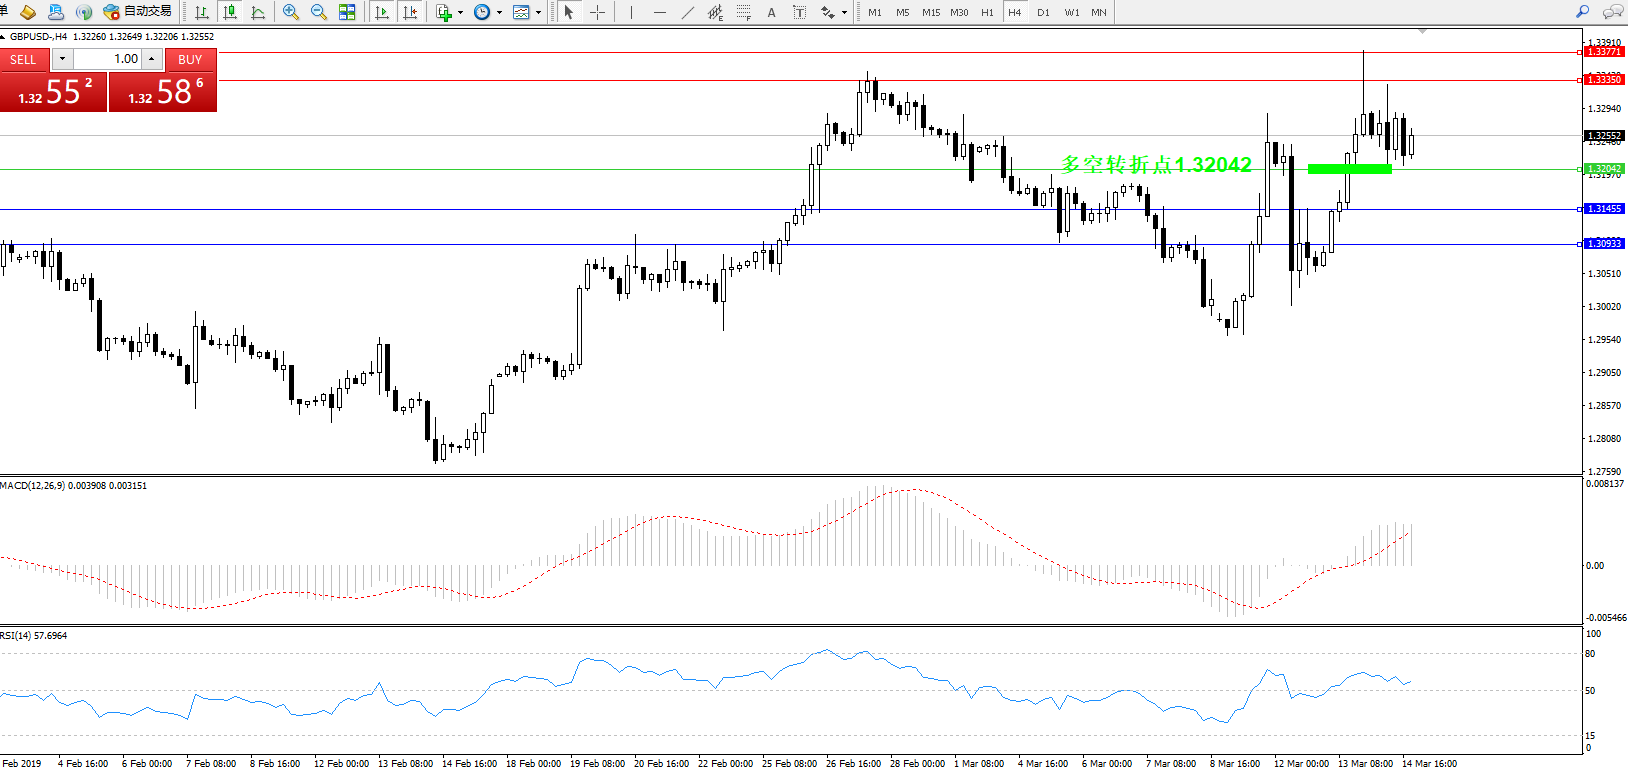Add a text label with the A tool

[x=771, y=12]
